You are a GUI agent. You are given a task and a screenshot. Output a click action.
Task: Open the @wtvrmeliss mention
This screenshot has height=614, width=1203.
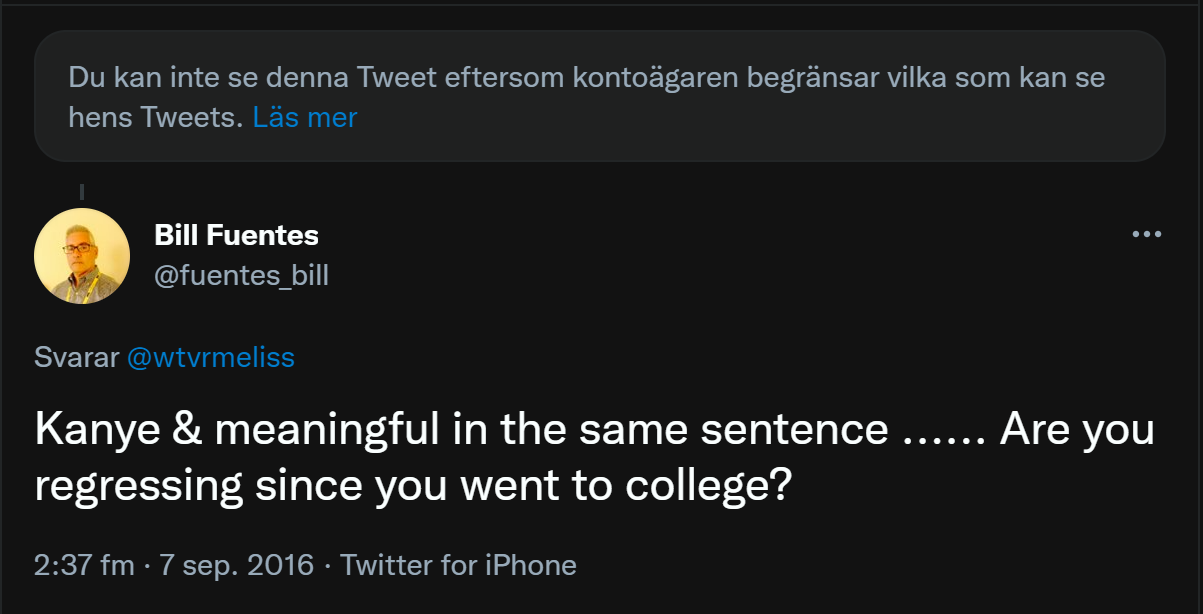(x=210, y=357)
